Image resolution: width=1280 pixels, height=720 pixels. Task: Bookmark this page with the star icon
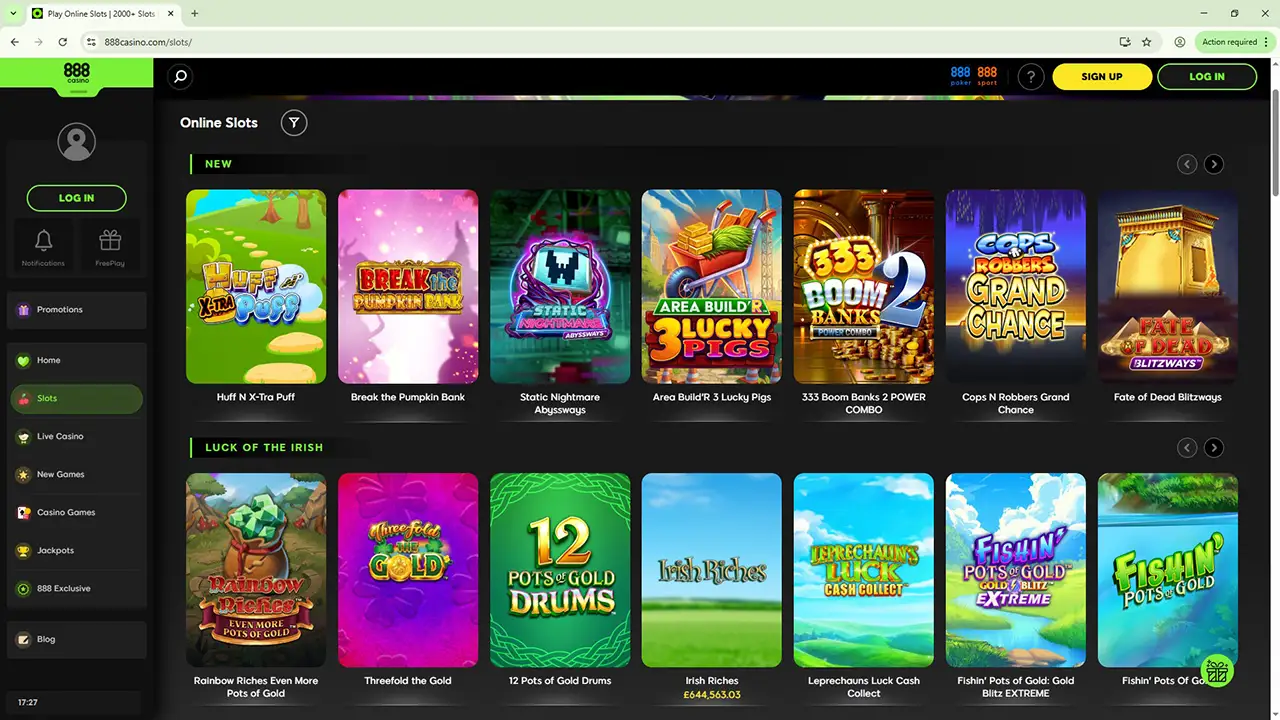1147,42
